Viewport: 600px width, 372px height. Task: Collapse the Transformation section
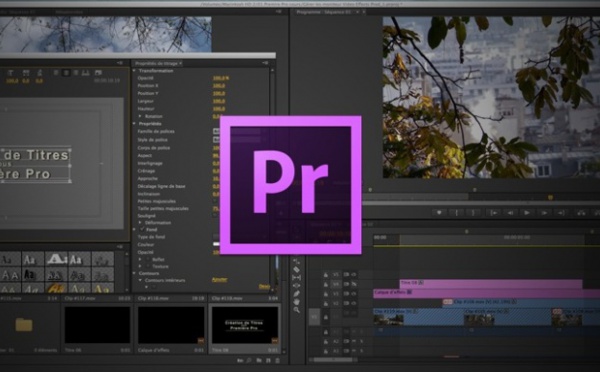click(134, 71)
